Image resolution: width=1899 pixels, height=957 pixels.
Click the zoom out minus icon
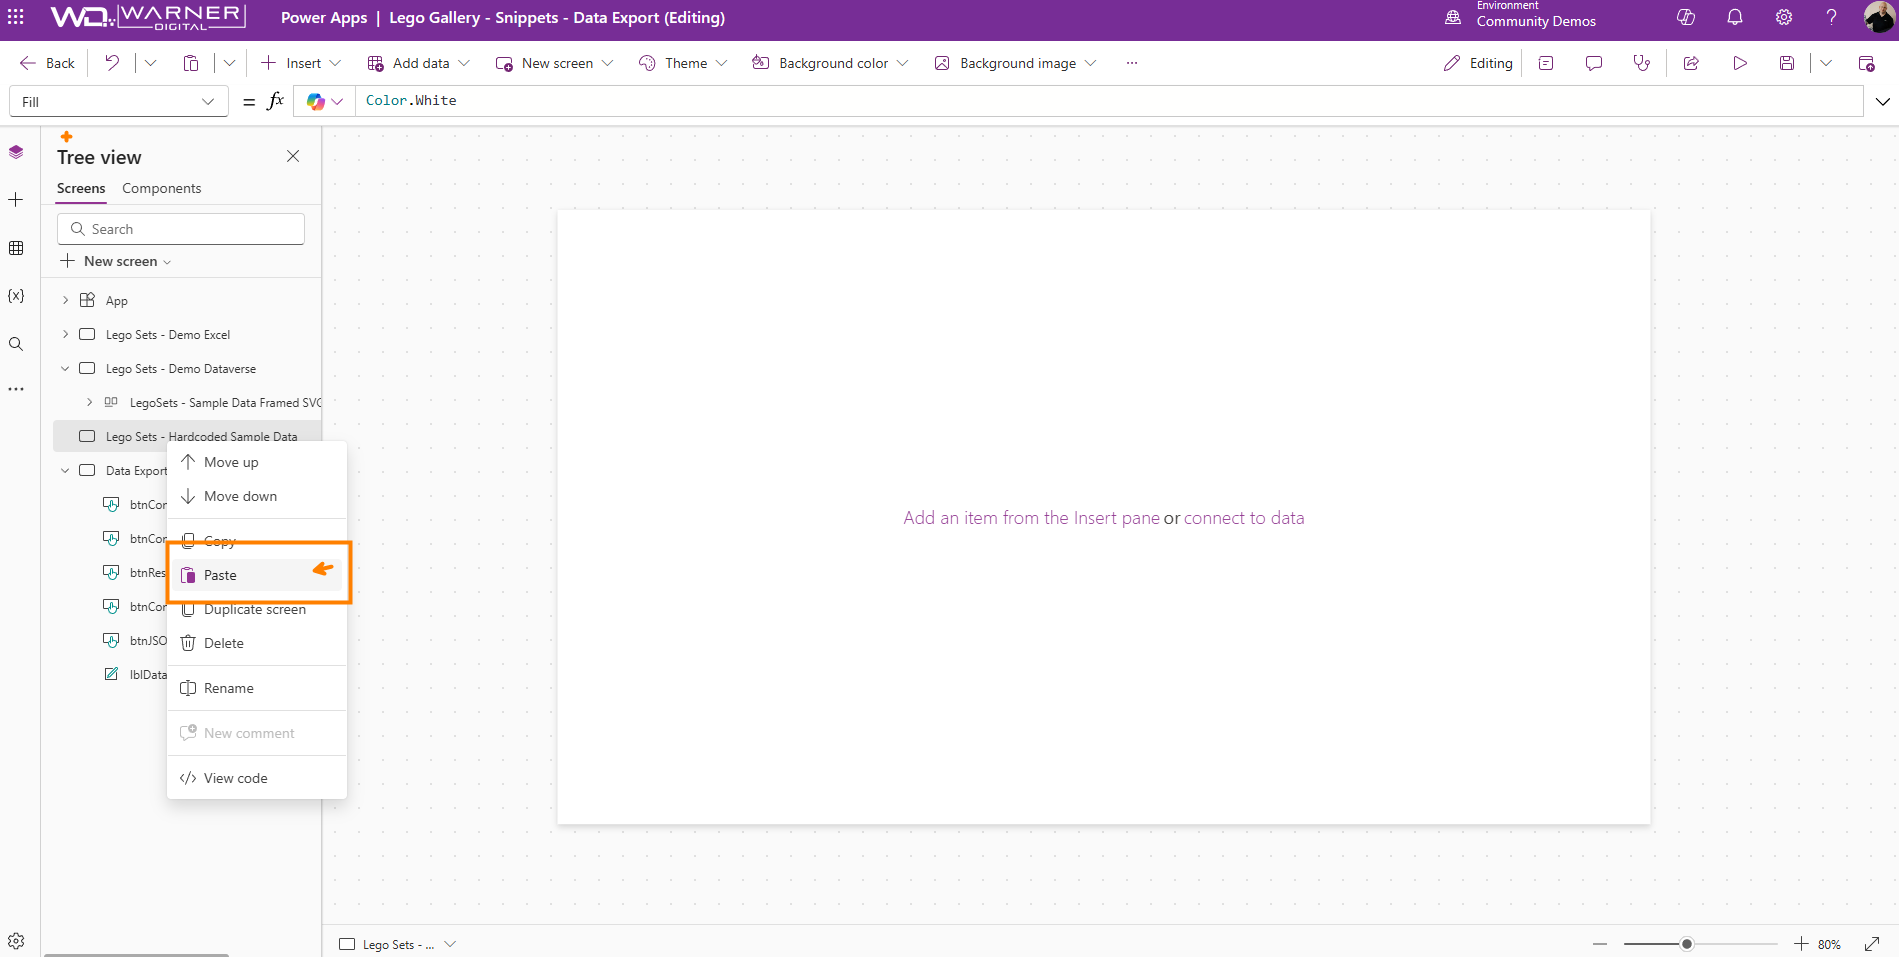1600,944
